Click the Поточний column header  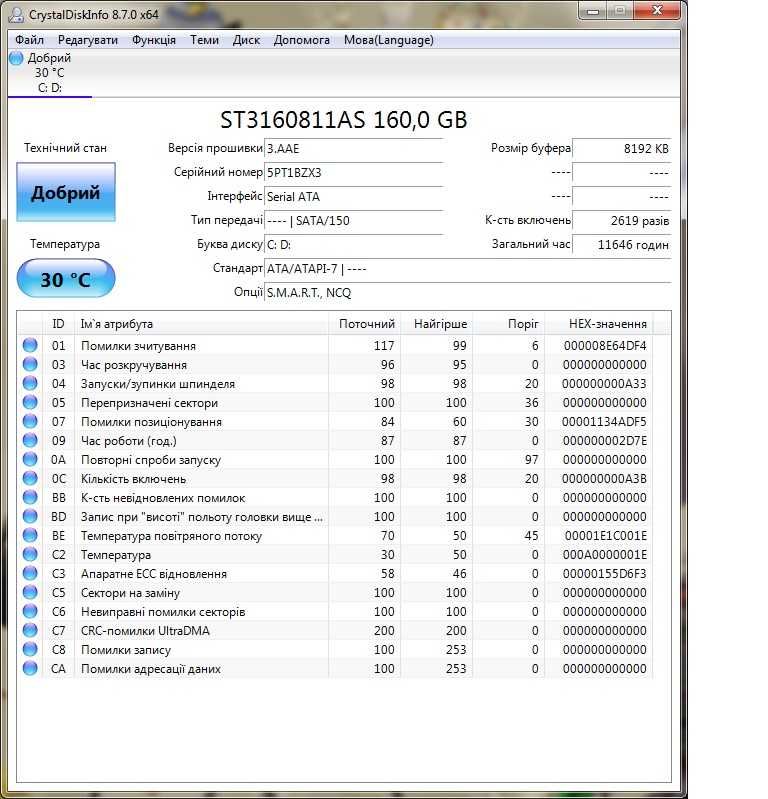click(x=365, y=324)
